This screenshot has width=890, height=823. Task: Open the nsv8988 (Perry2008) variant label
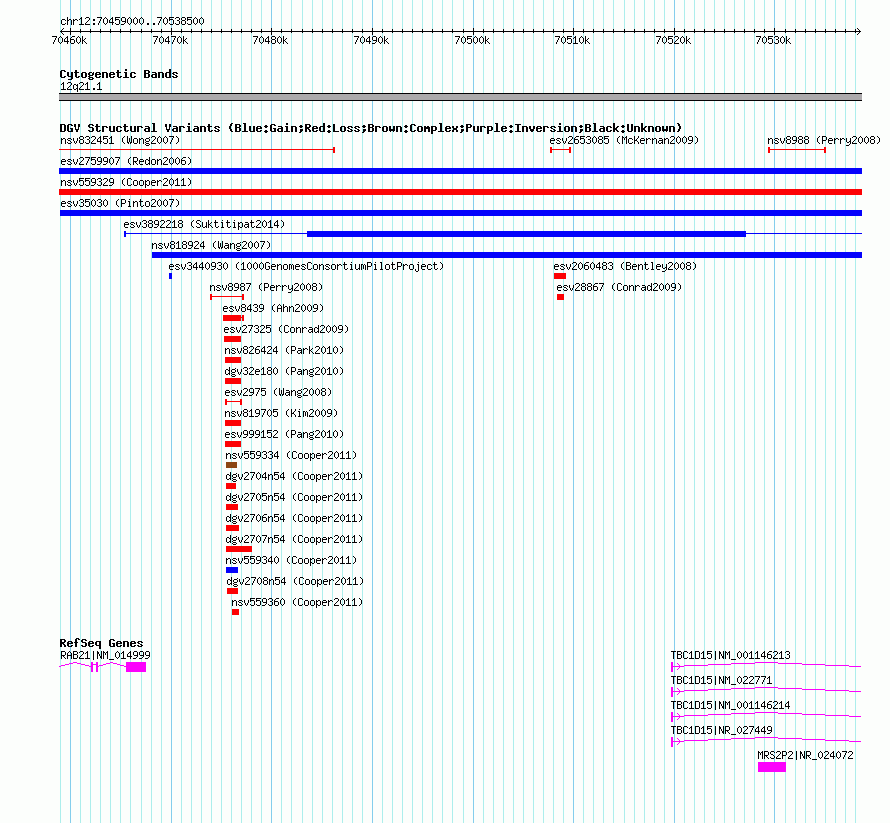click(x=824, y=140)
